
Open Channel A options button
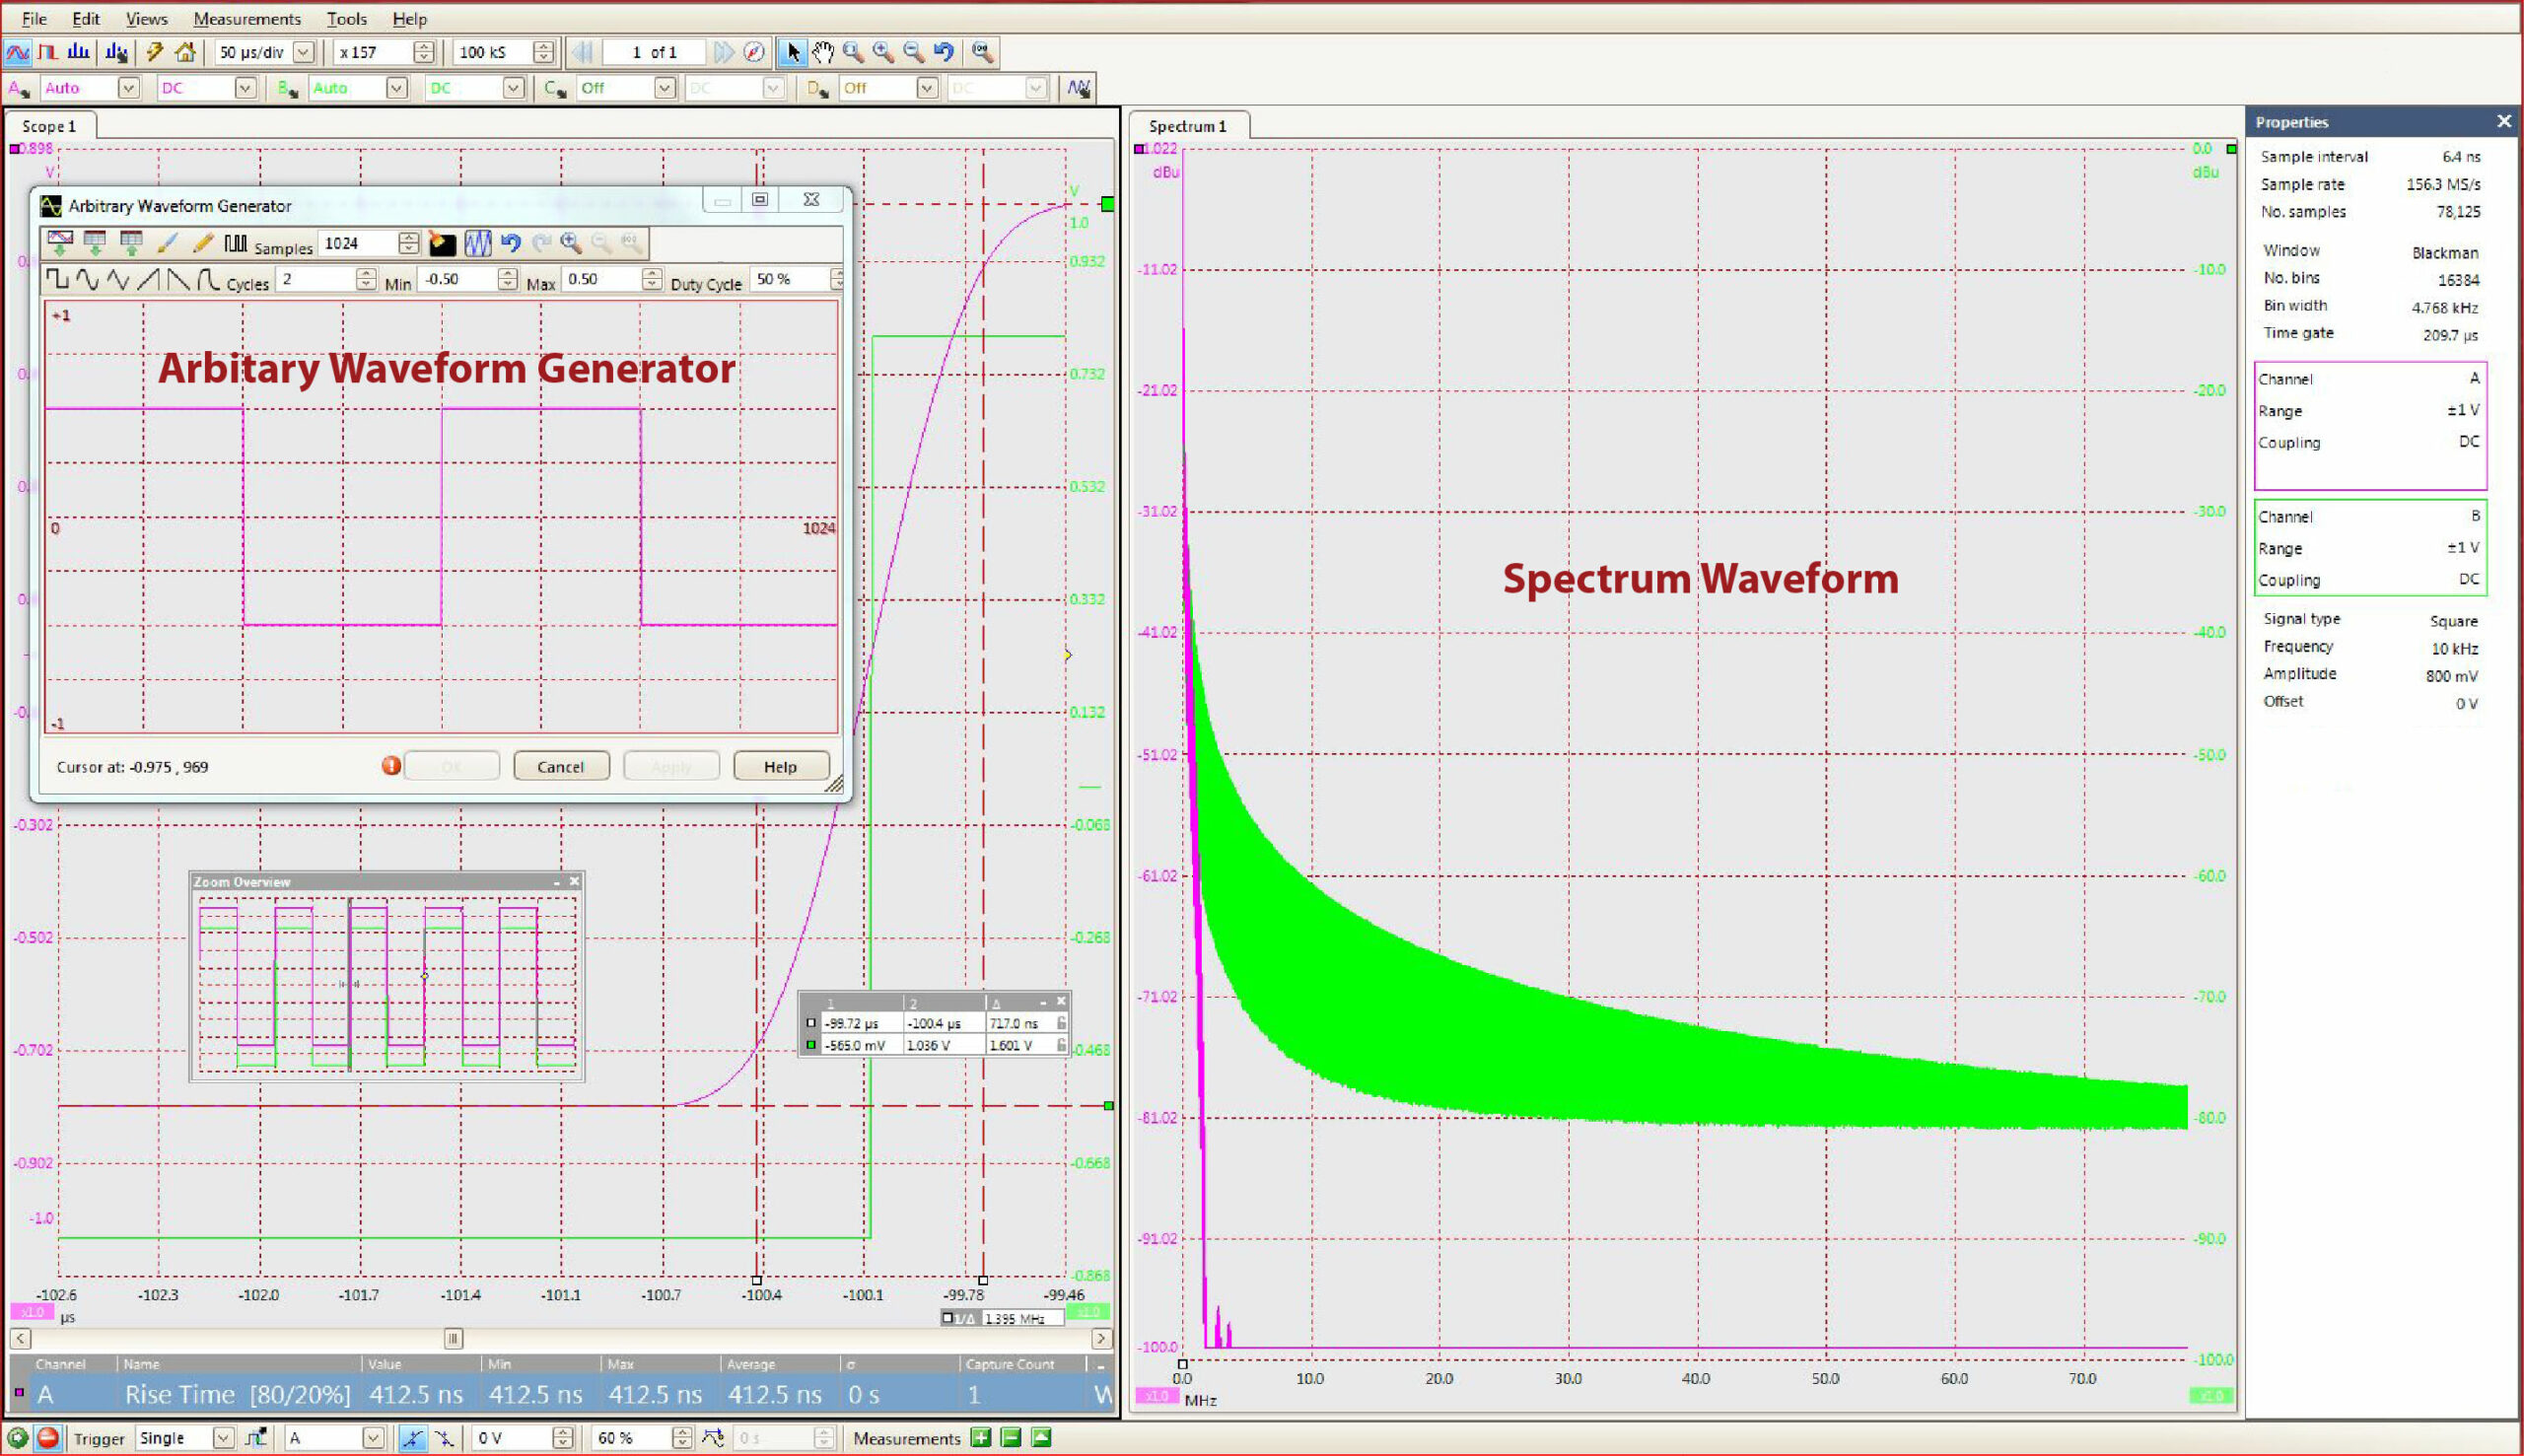19,88
